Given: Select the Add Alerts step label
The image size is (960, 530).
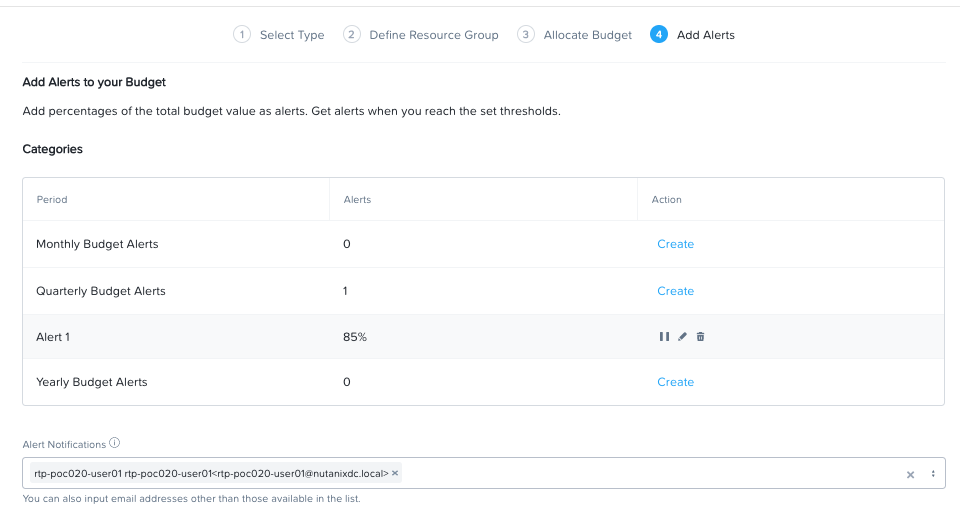Looking at the screenshot, I should pyautogui.click(x=705, y=35).
